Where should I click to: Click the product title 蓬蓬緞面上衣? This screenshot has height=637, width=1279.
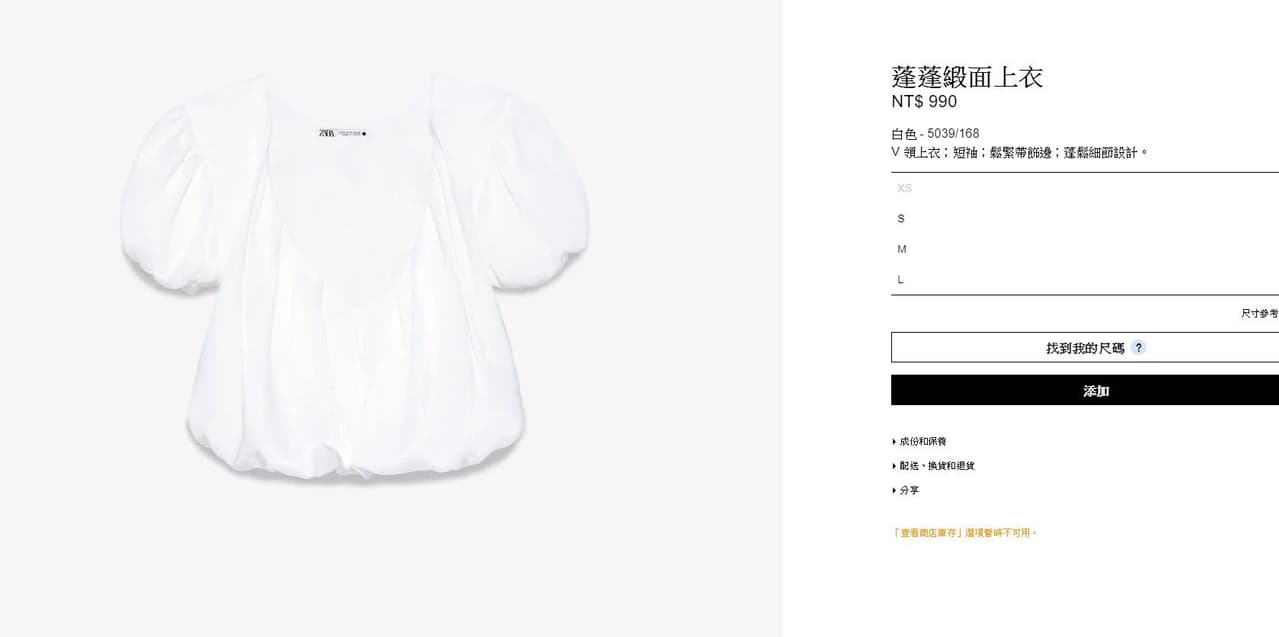coord(967,77)
